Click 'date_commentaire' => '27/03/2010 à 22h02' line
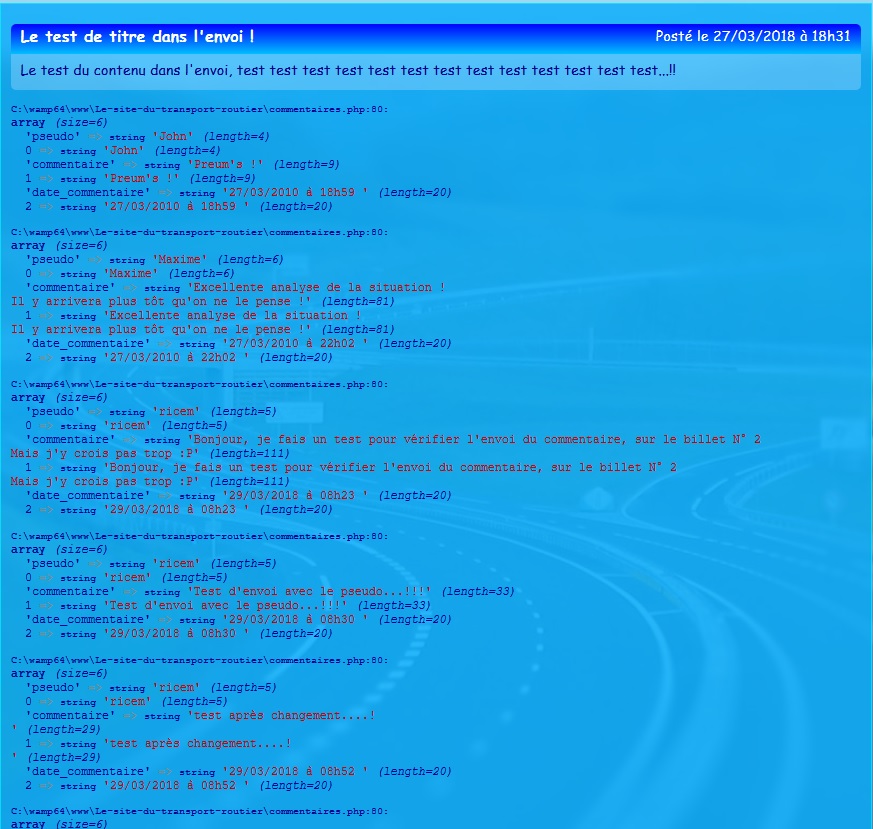Image resolution: width=873 pixels, height=829 pixels. (x=238, y=344)
